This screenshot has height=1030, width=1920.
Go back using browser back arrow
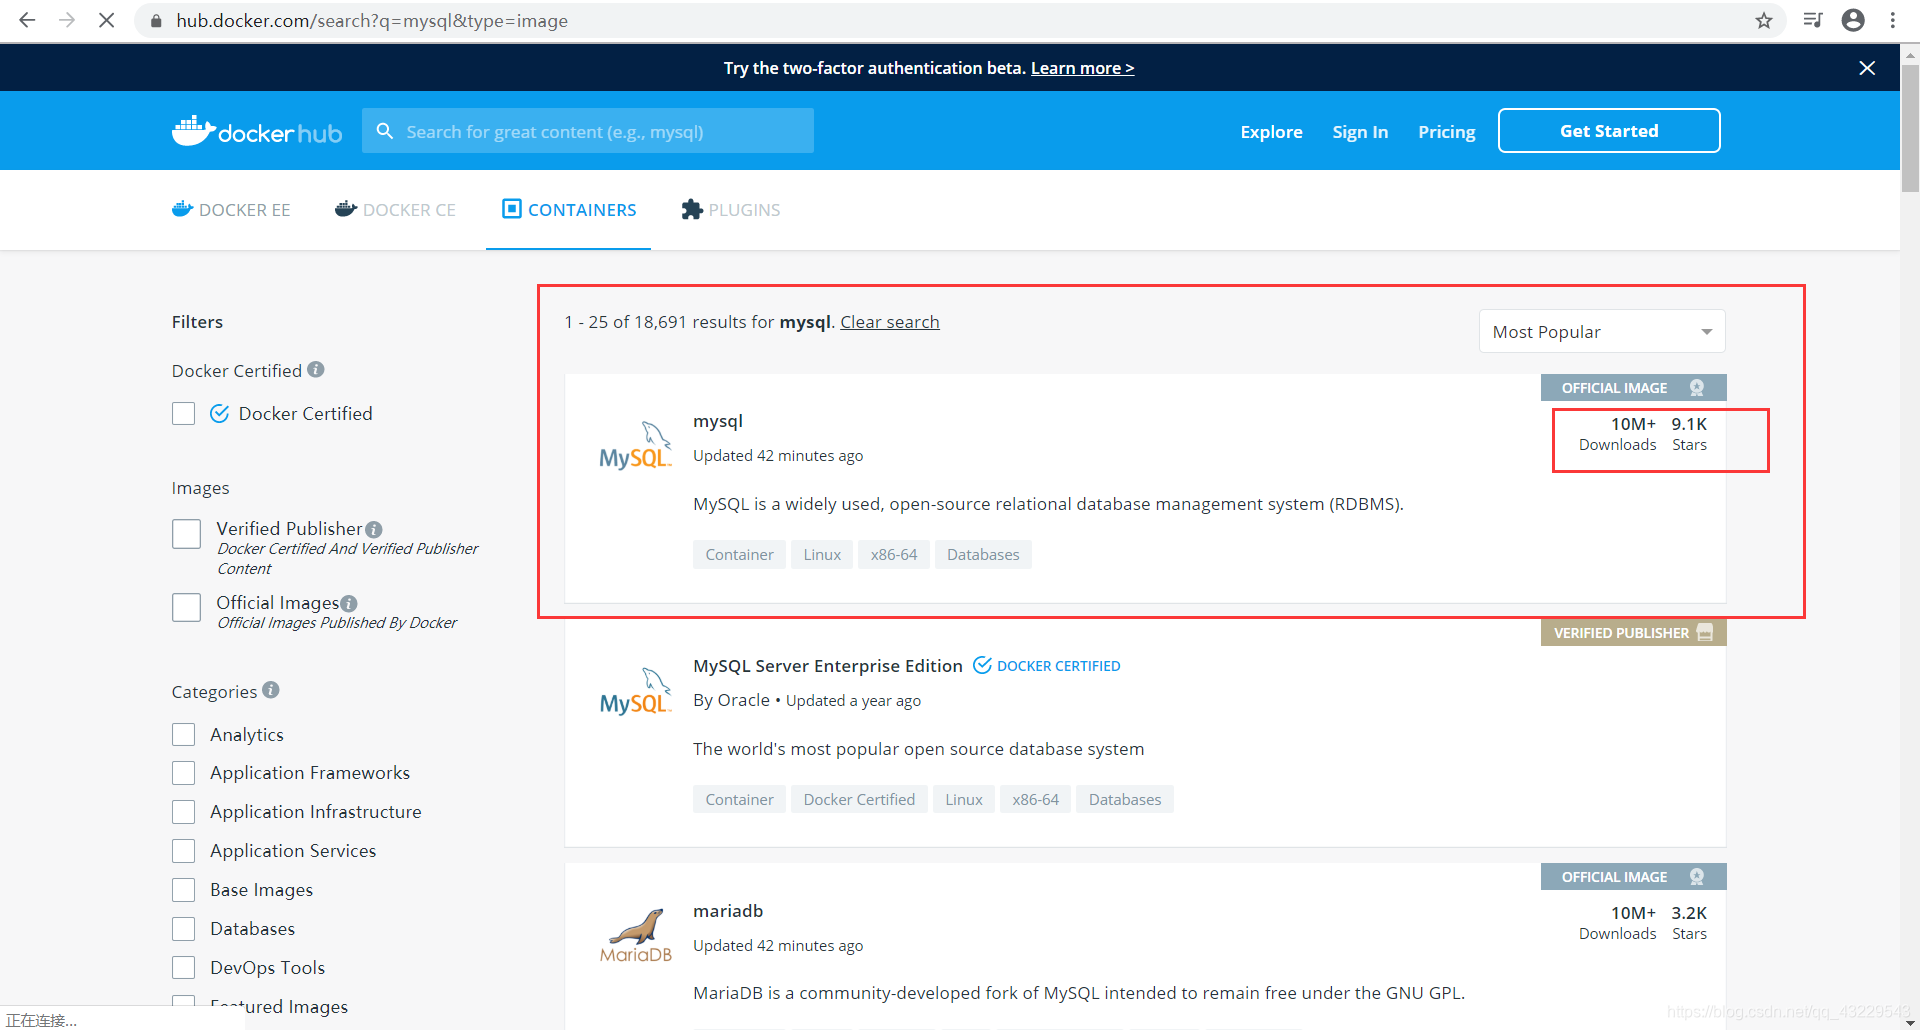coord(27,20)
